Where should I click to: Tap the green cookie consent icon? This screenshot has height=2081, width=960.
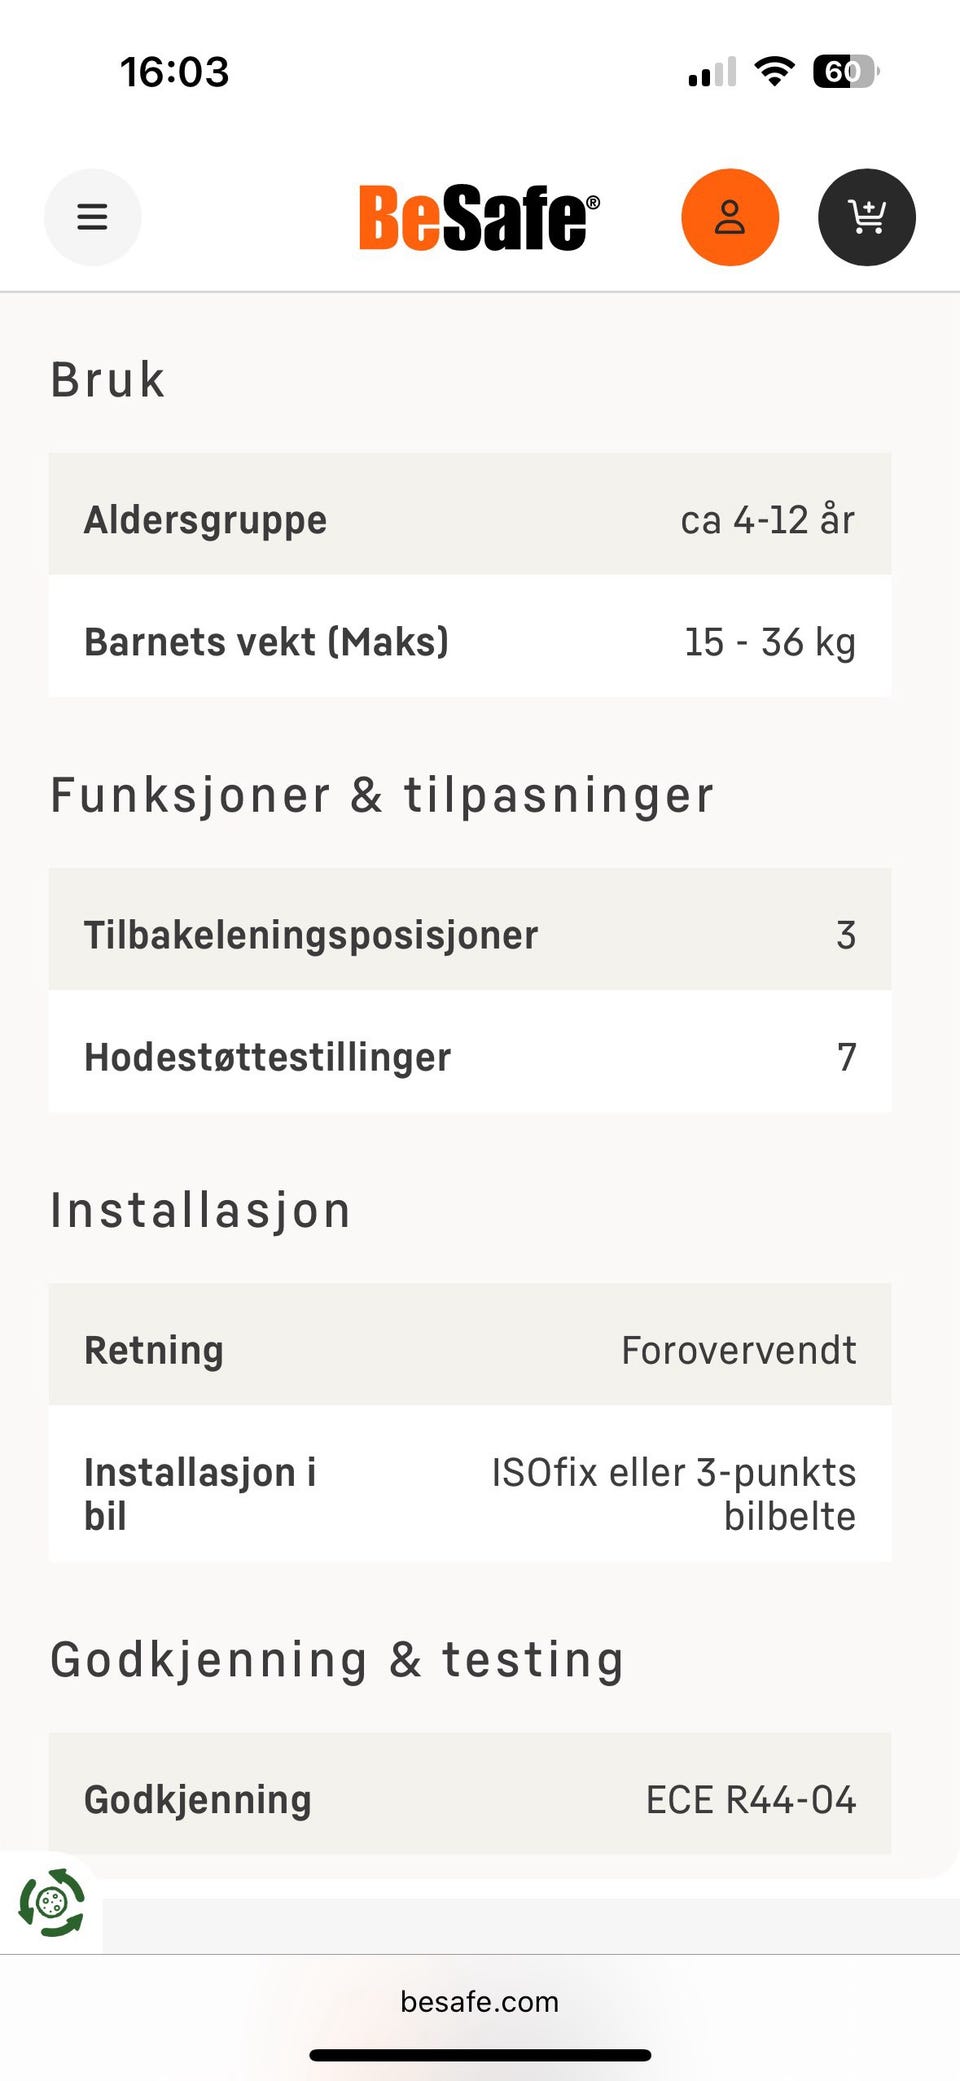tap(52, 1902)
